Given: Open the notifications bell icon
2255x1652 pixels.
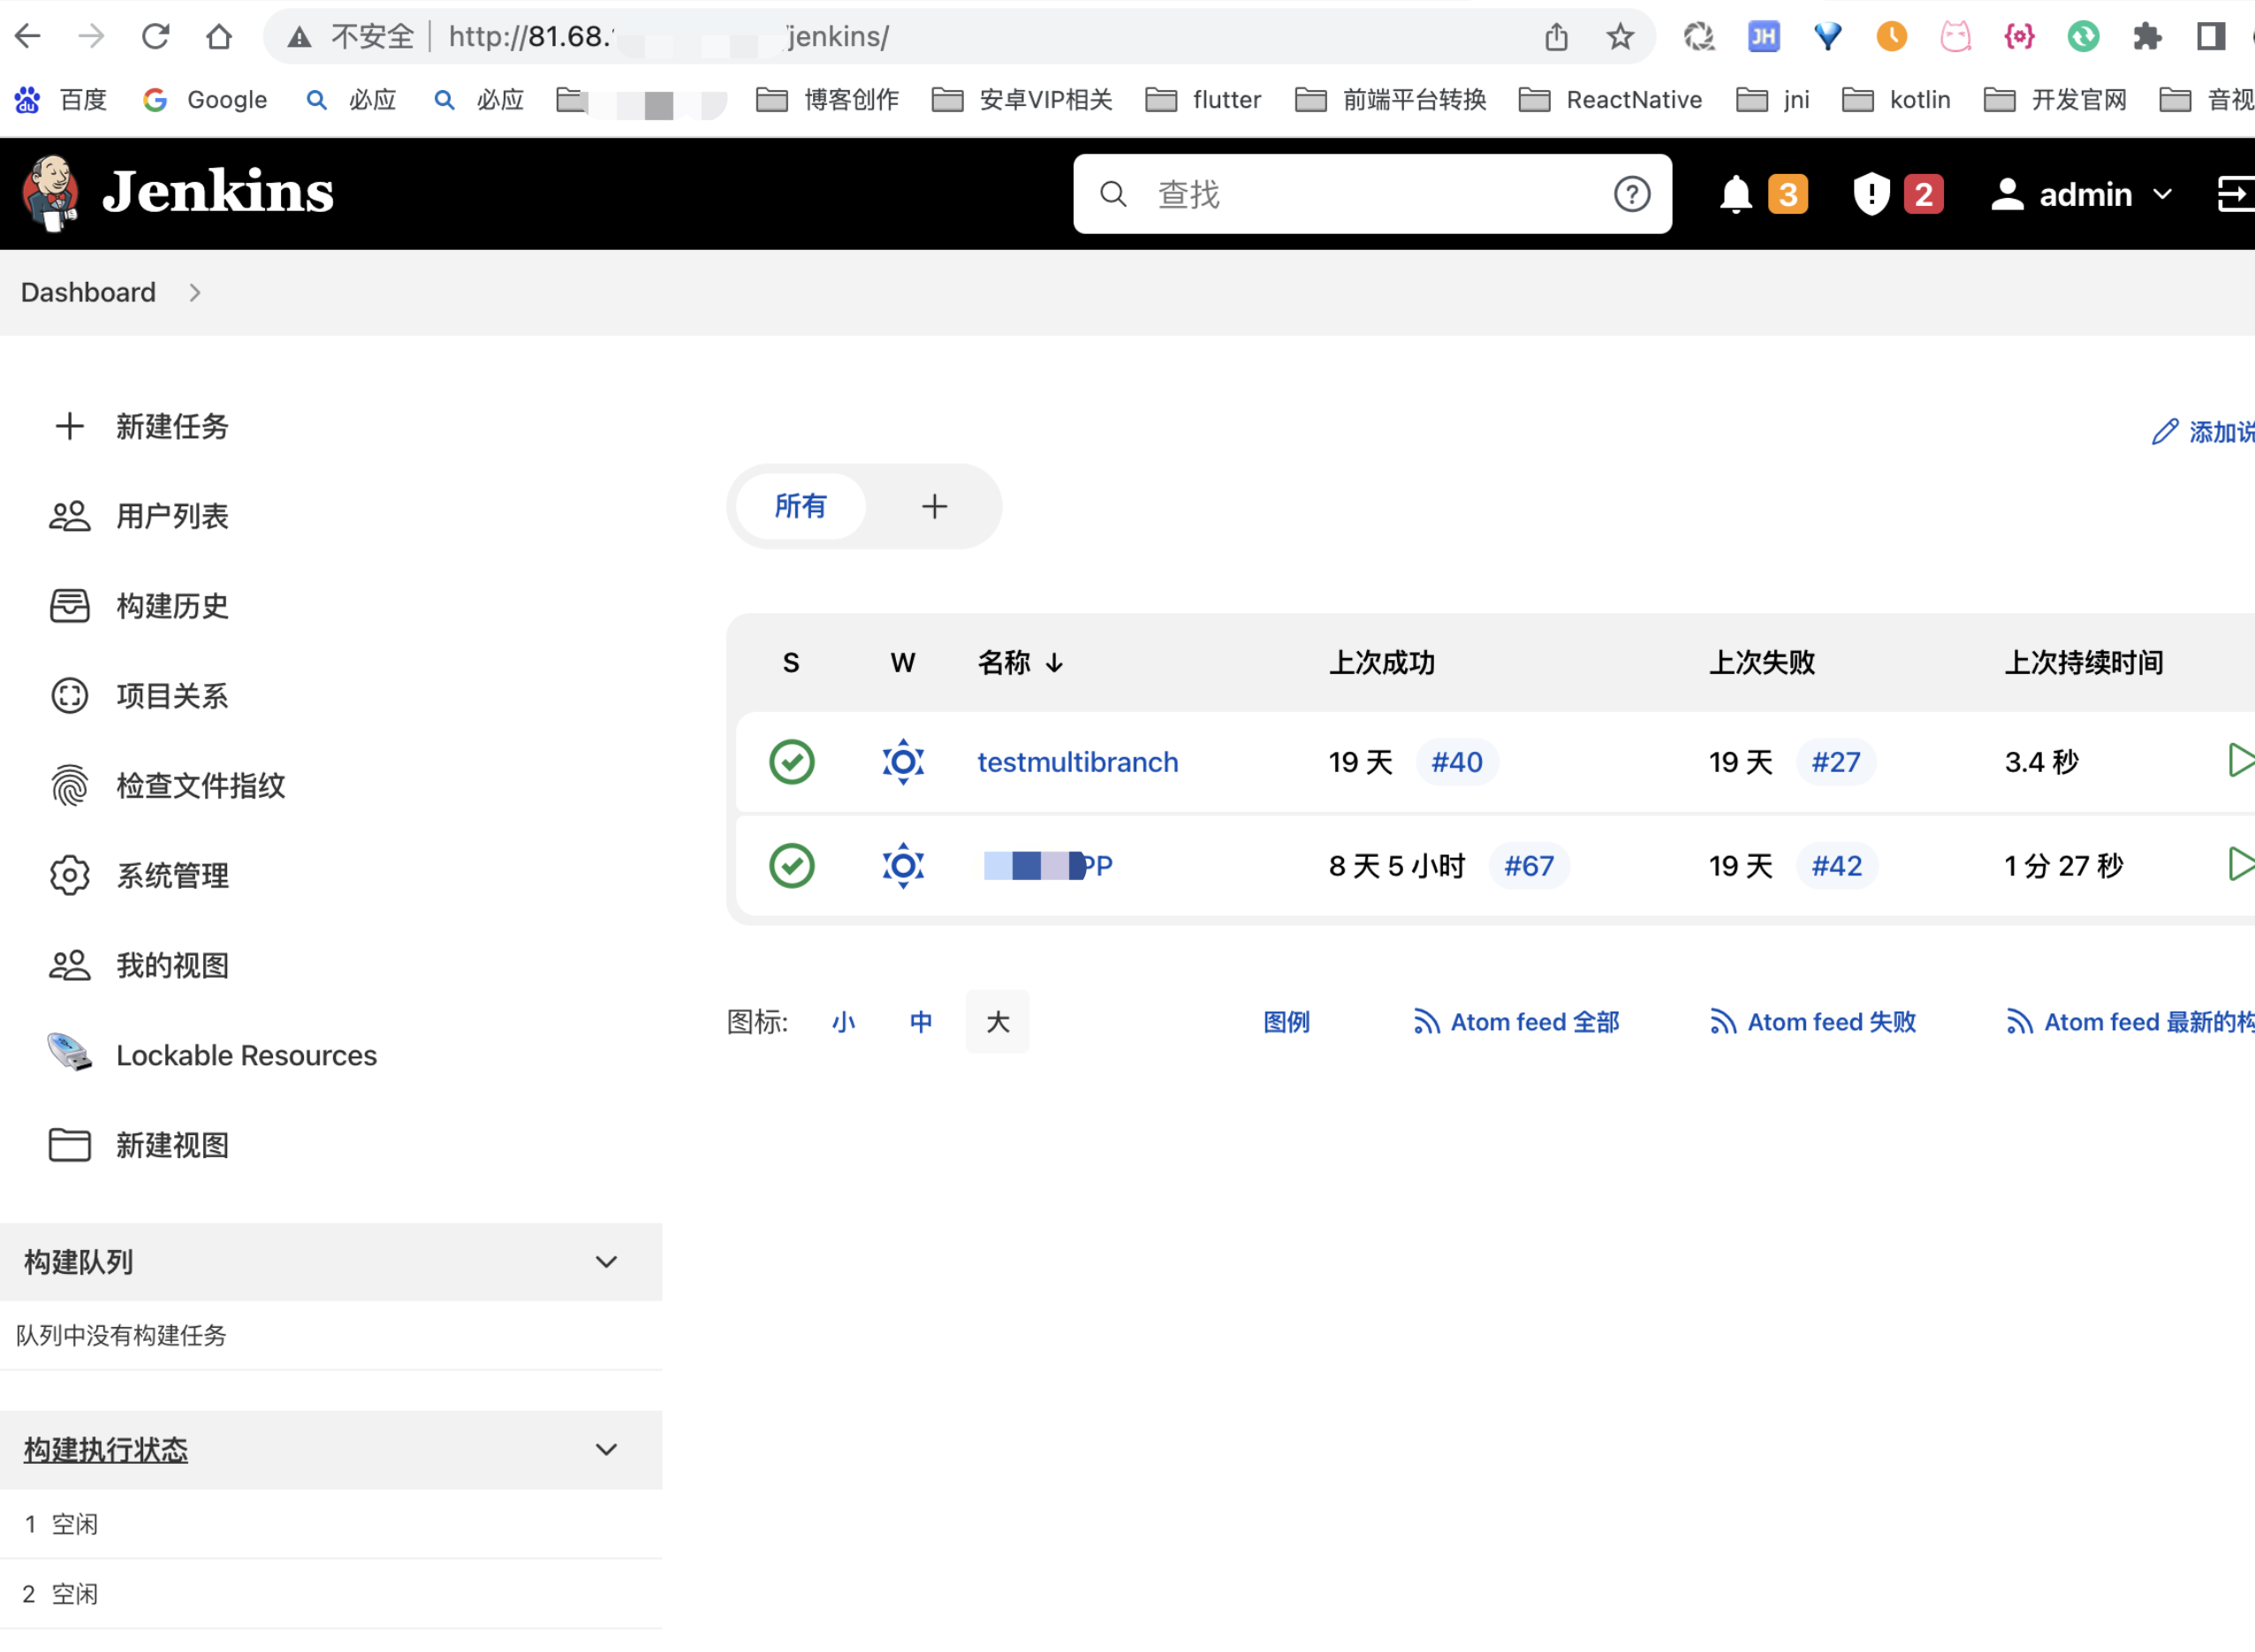Looking at the screenshot, I should pos(1736,194).
